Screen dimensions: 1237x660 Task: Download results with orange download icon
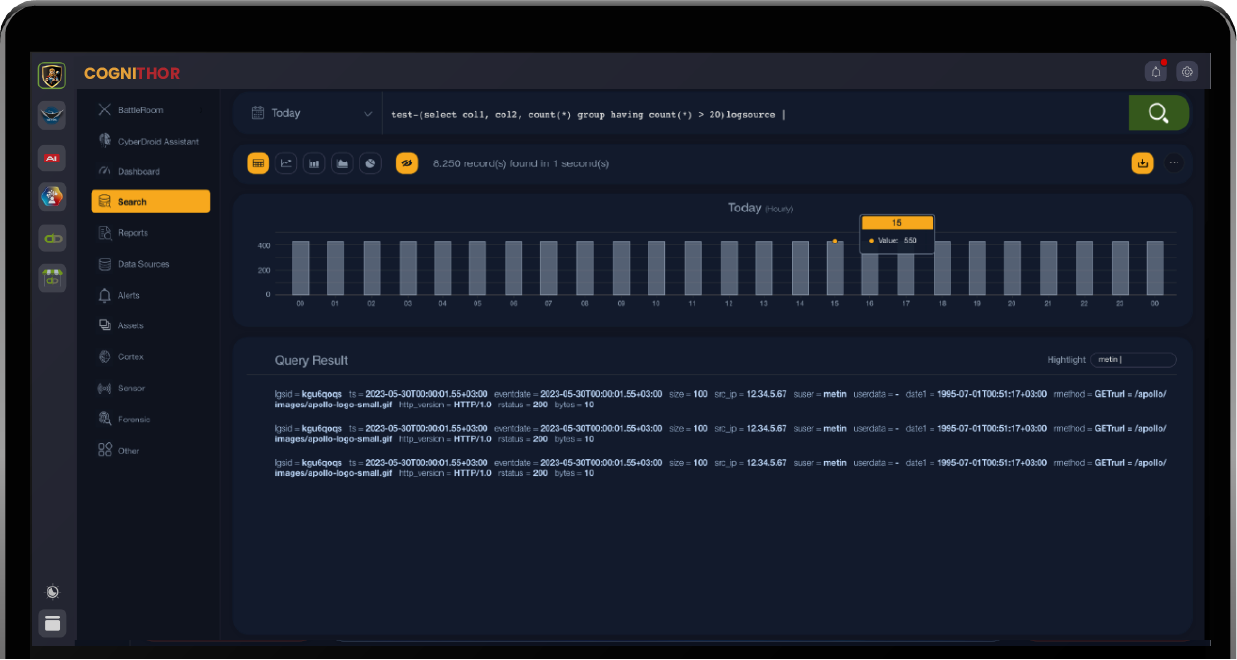pyautogui.click(x=1142, y=163)
